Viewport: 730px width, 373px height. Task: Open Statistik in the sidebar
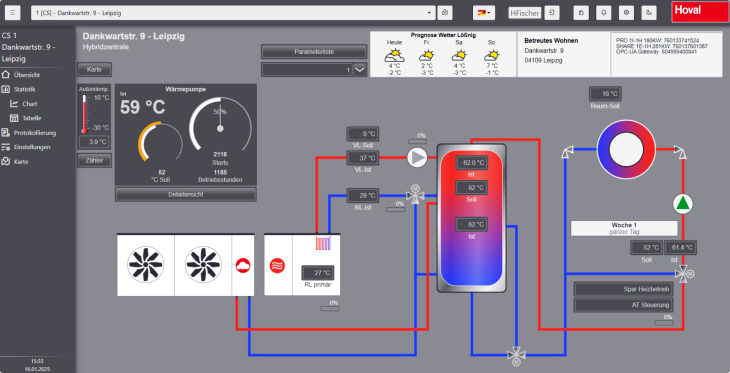click(x=25, y=89)
